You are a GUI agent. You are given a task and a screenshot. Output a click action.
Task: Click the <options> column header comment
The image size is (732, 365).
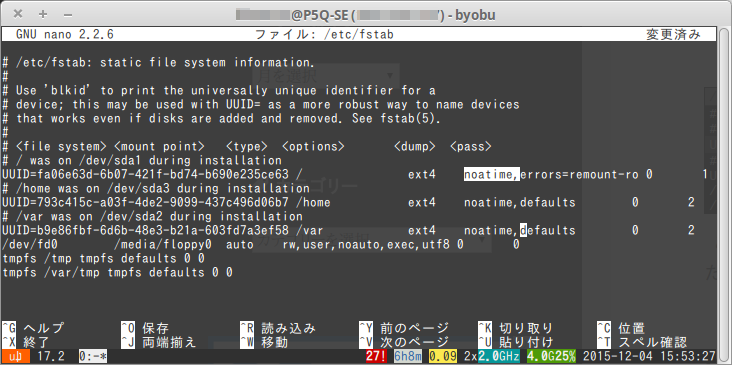[x=313, y=147]
